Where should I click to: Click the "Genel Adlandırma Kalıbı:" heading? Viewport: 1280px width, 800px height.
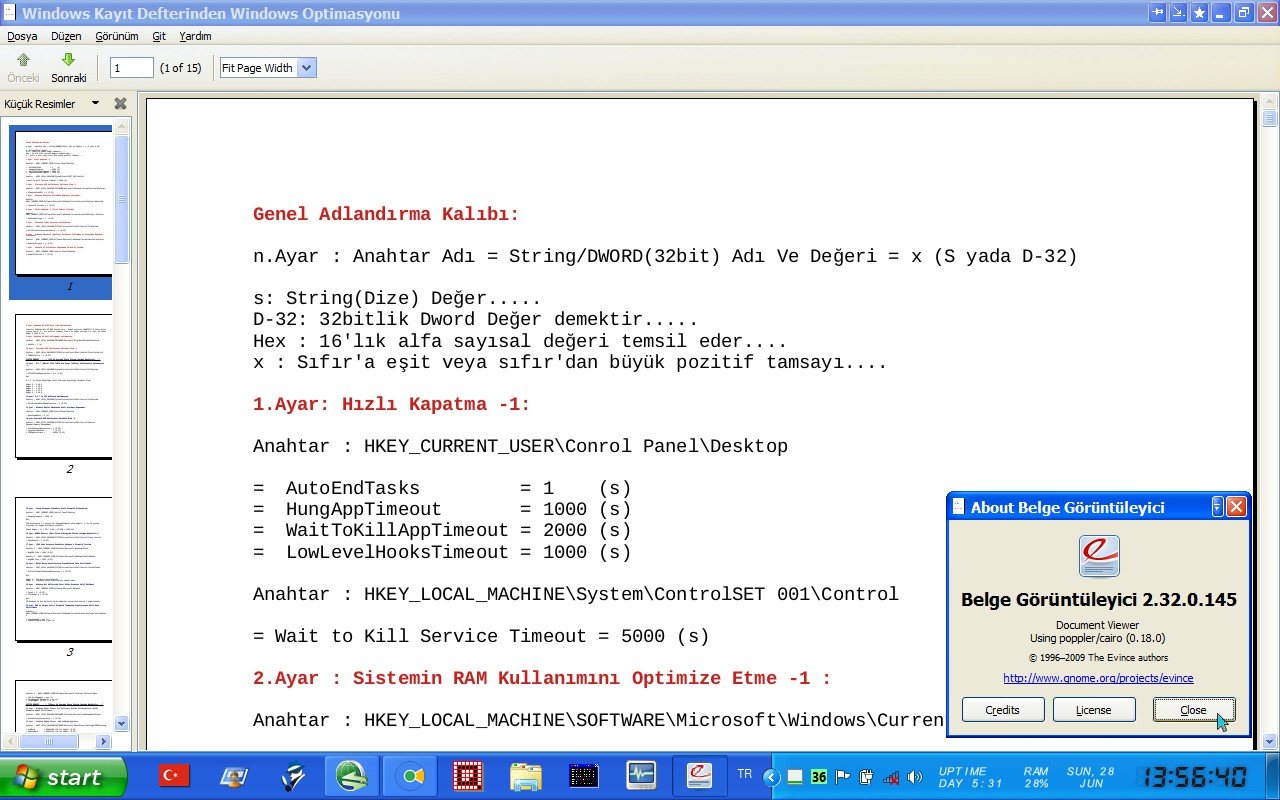387,214
